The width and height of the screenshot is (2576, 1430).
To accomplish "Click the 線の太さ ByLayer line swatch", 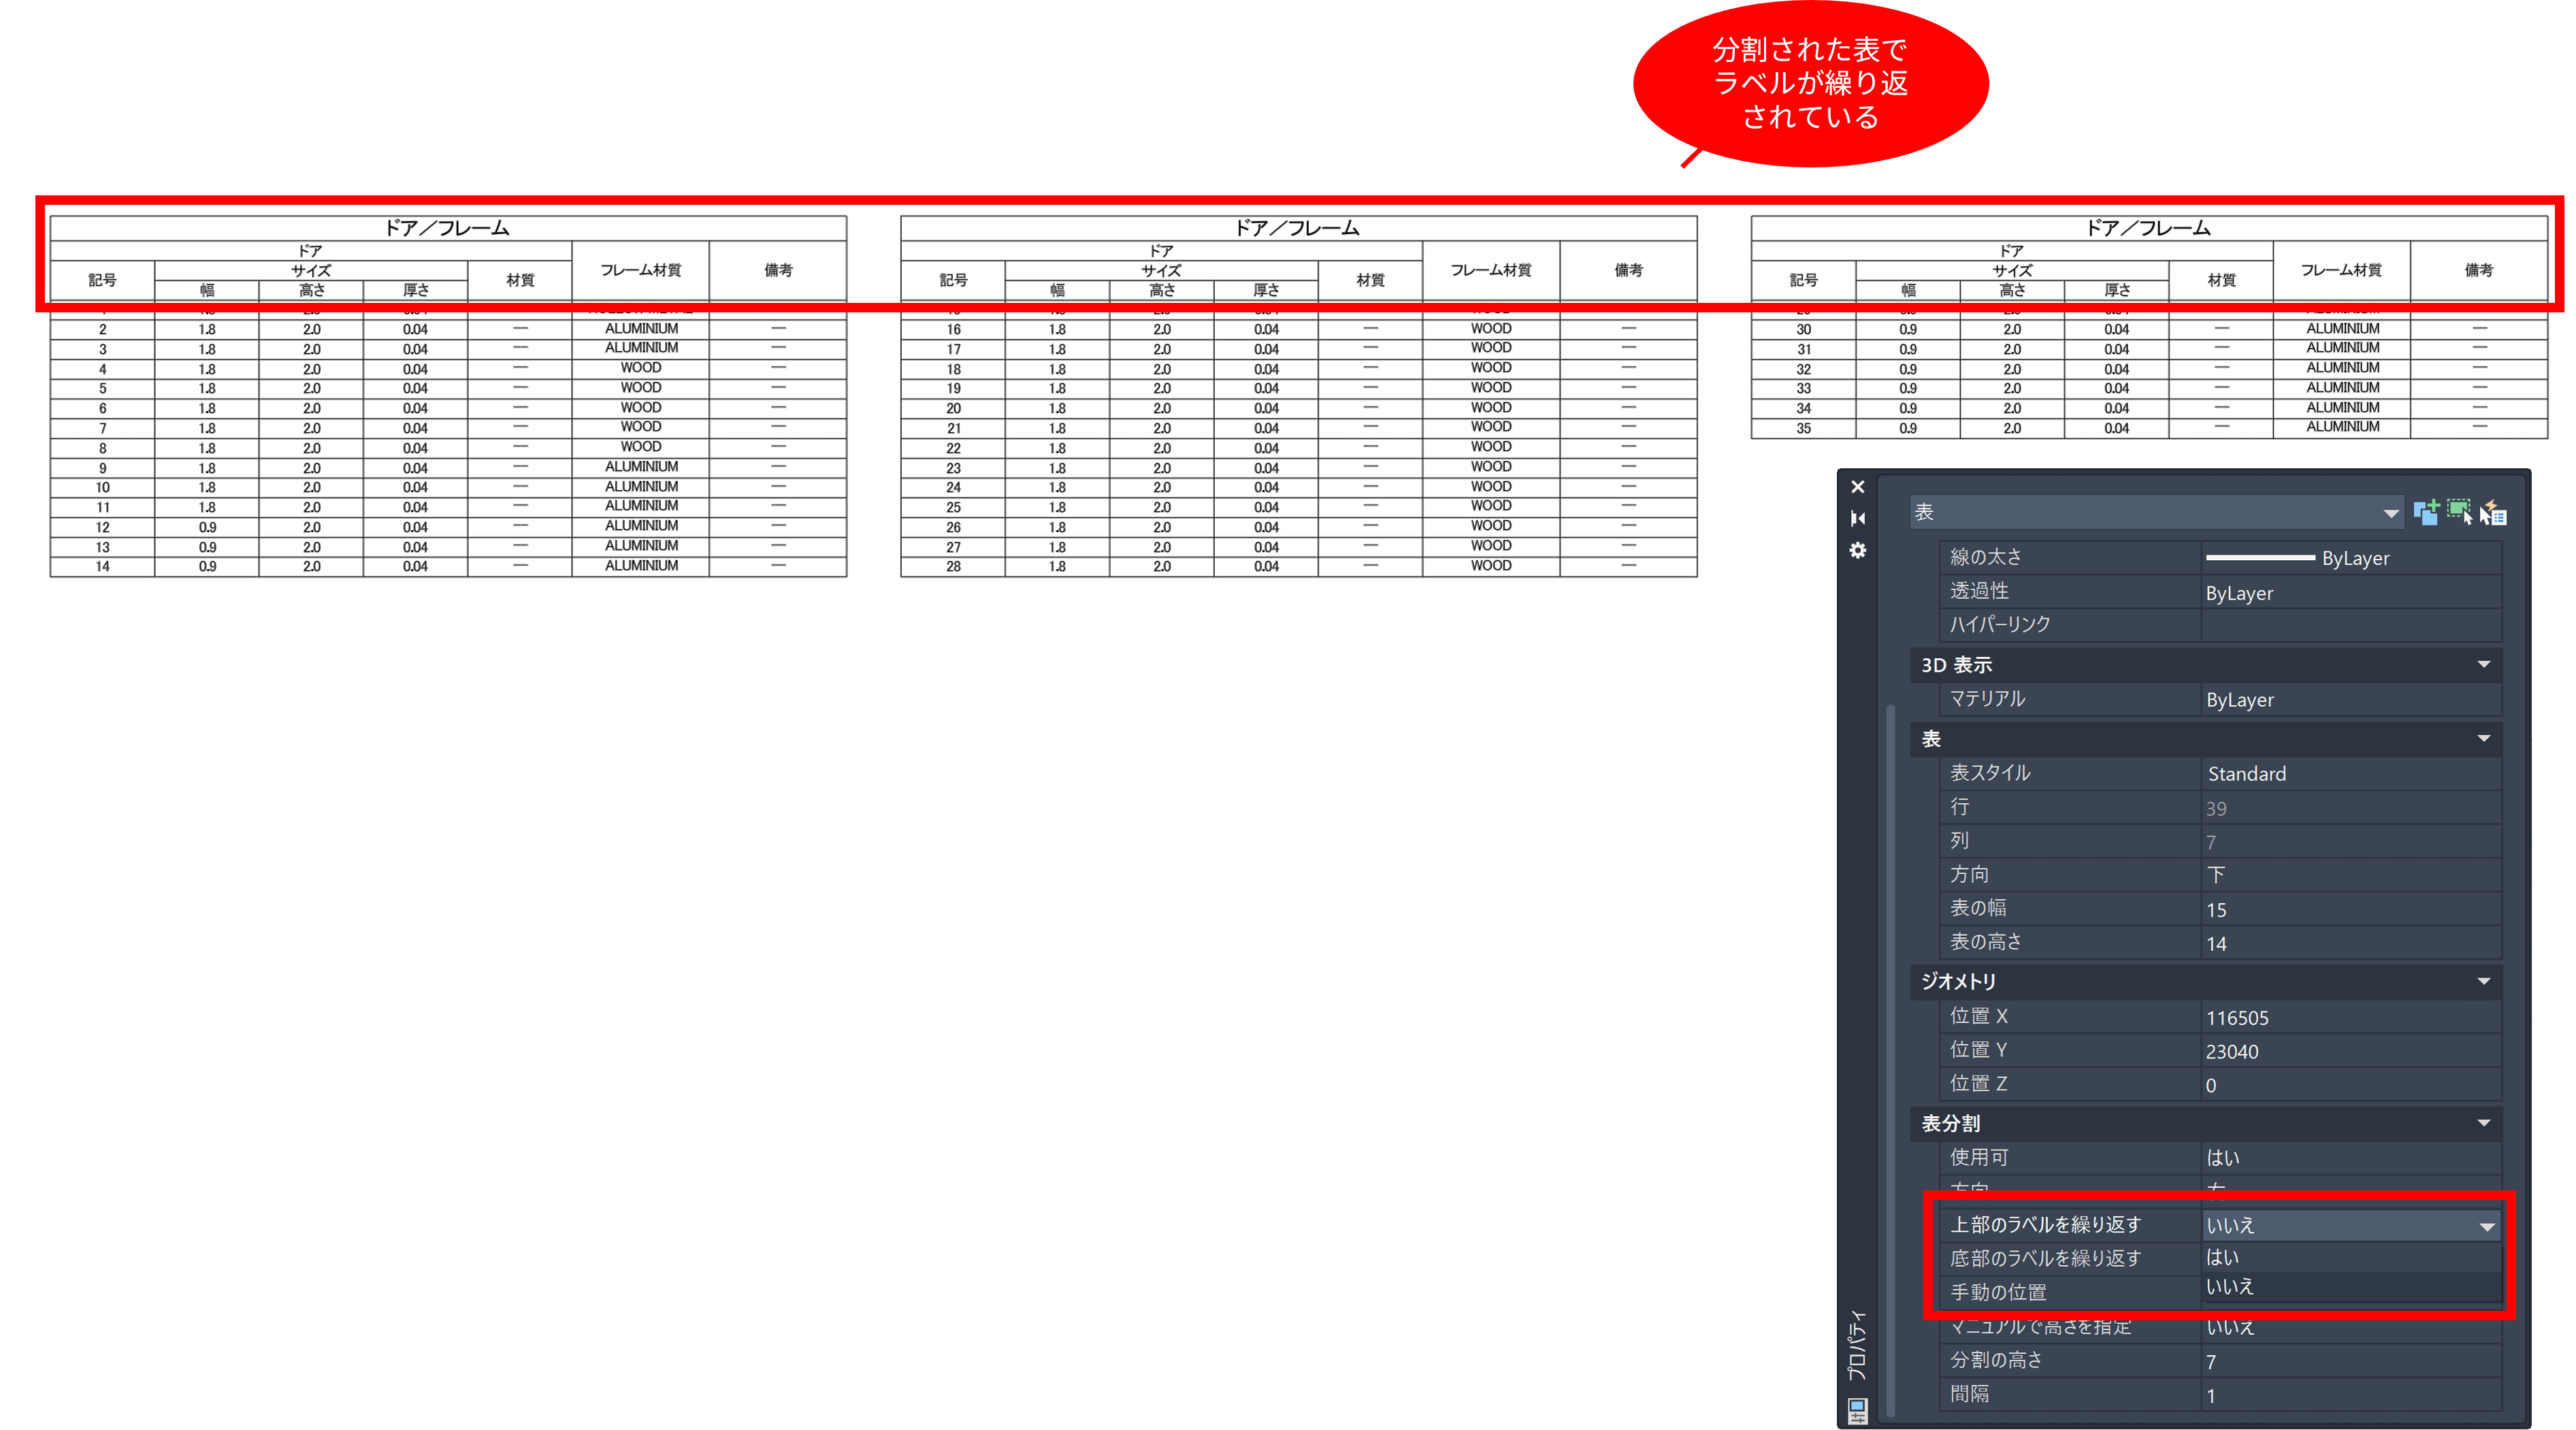I will click(2260, 558).
